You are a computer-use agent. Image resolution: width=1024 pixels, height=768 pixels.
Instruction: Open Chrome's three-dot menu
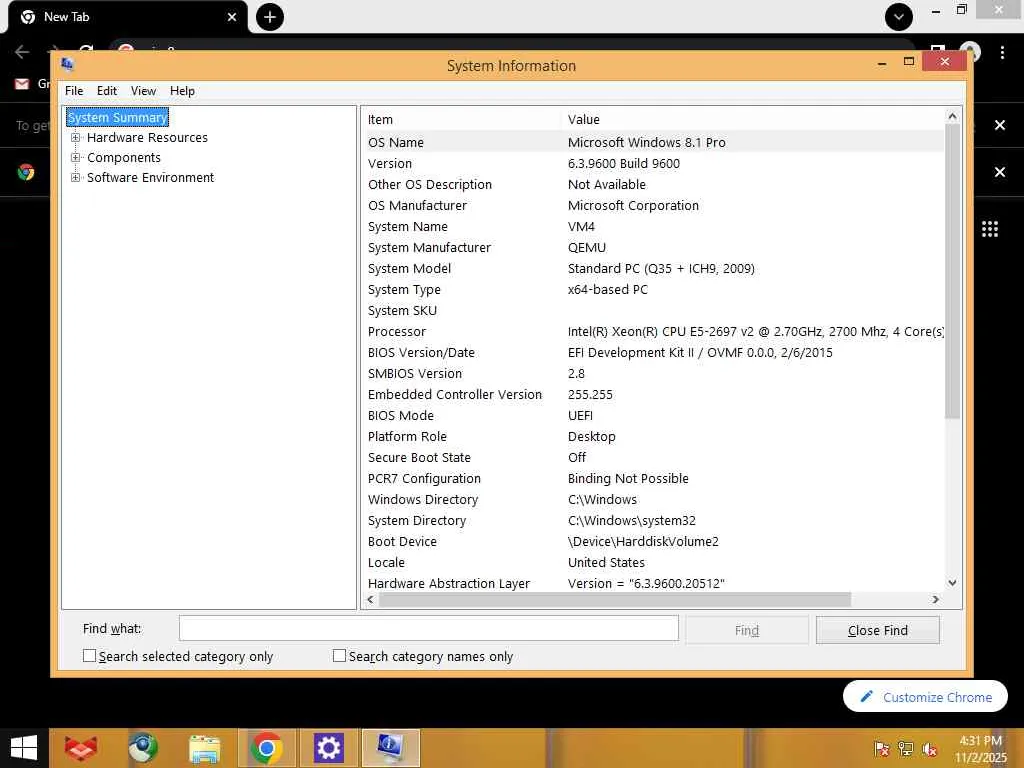pyautogui.click(x=1002, y=52)
